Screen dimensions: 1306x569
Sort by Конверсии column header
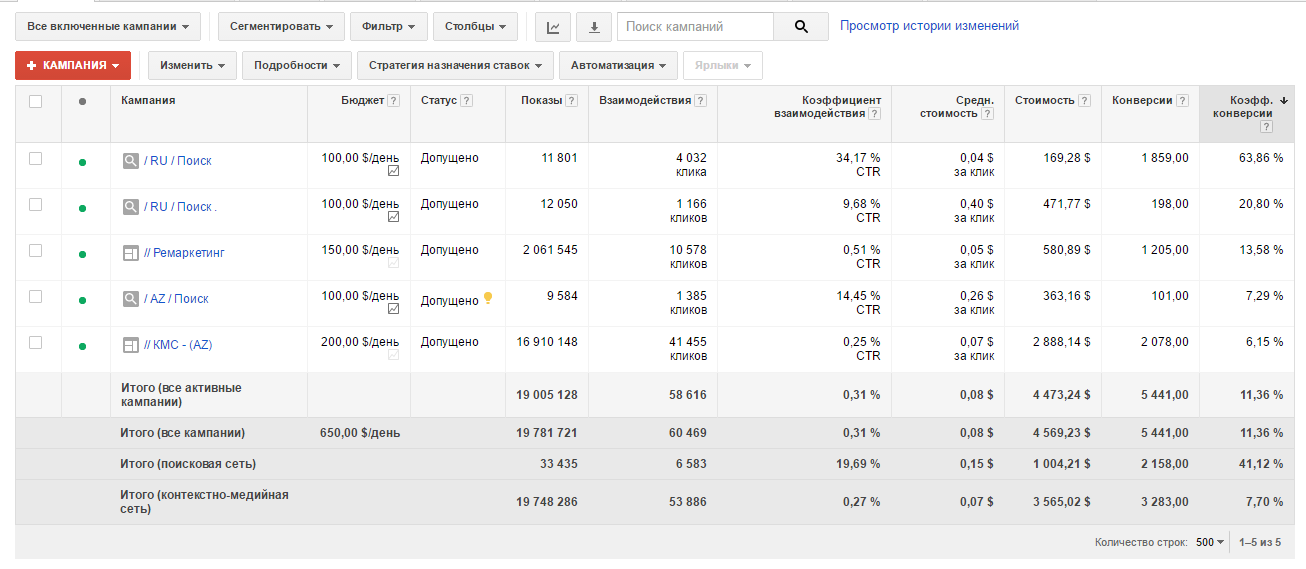1142,100
